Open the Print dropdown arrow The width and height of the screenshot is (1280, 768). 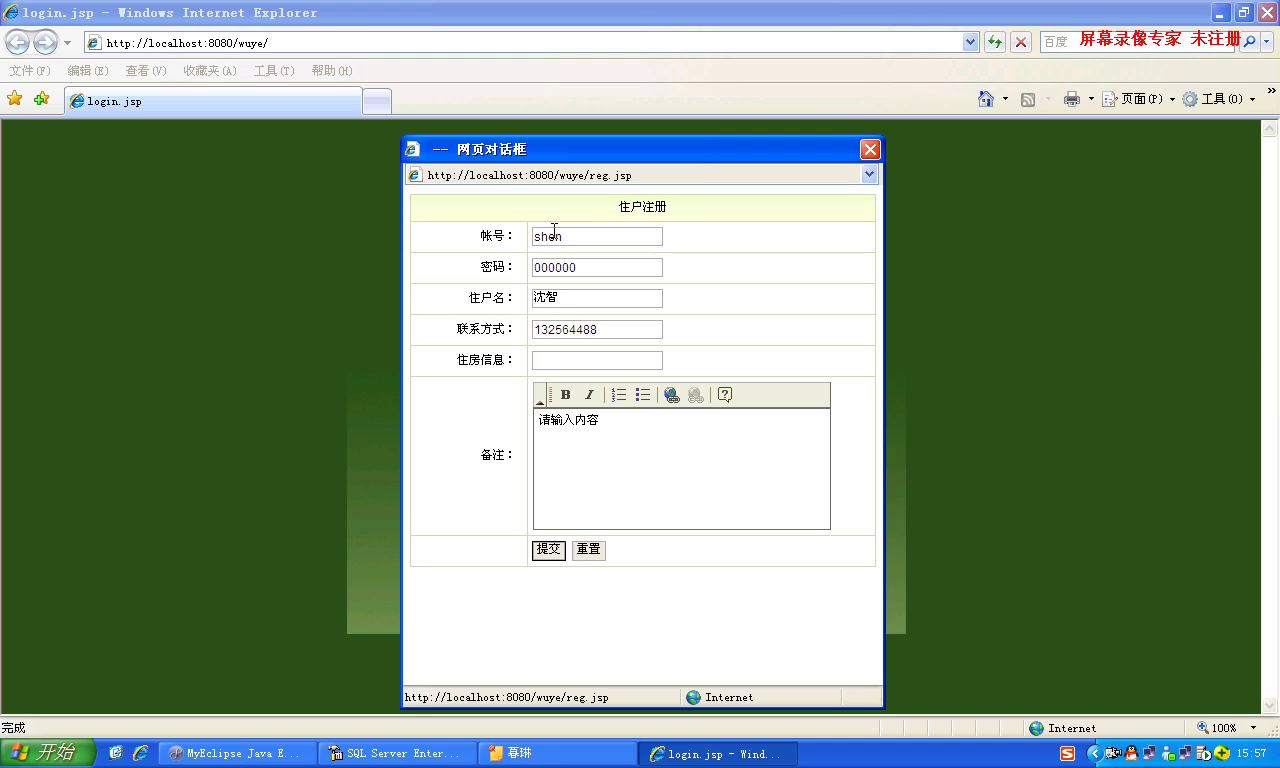coord(1091,99)
